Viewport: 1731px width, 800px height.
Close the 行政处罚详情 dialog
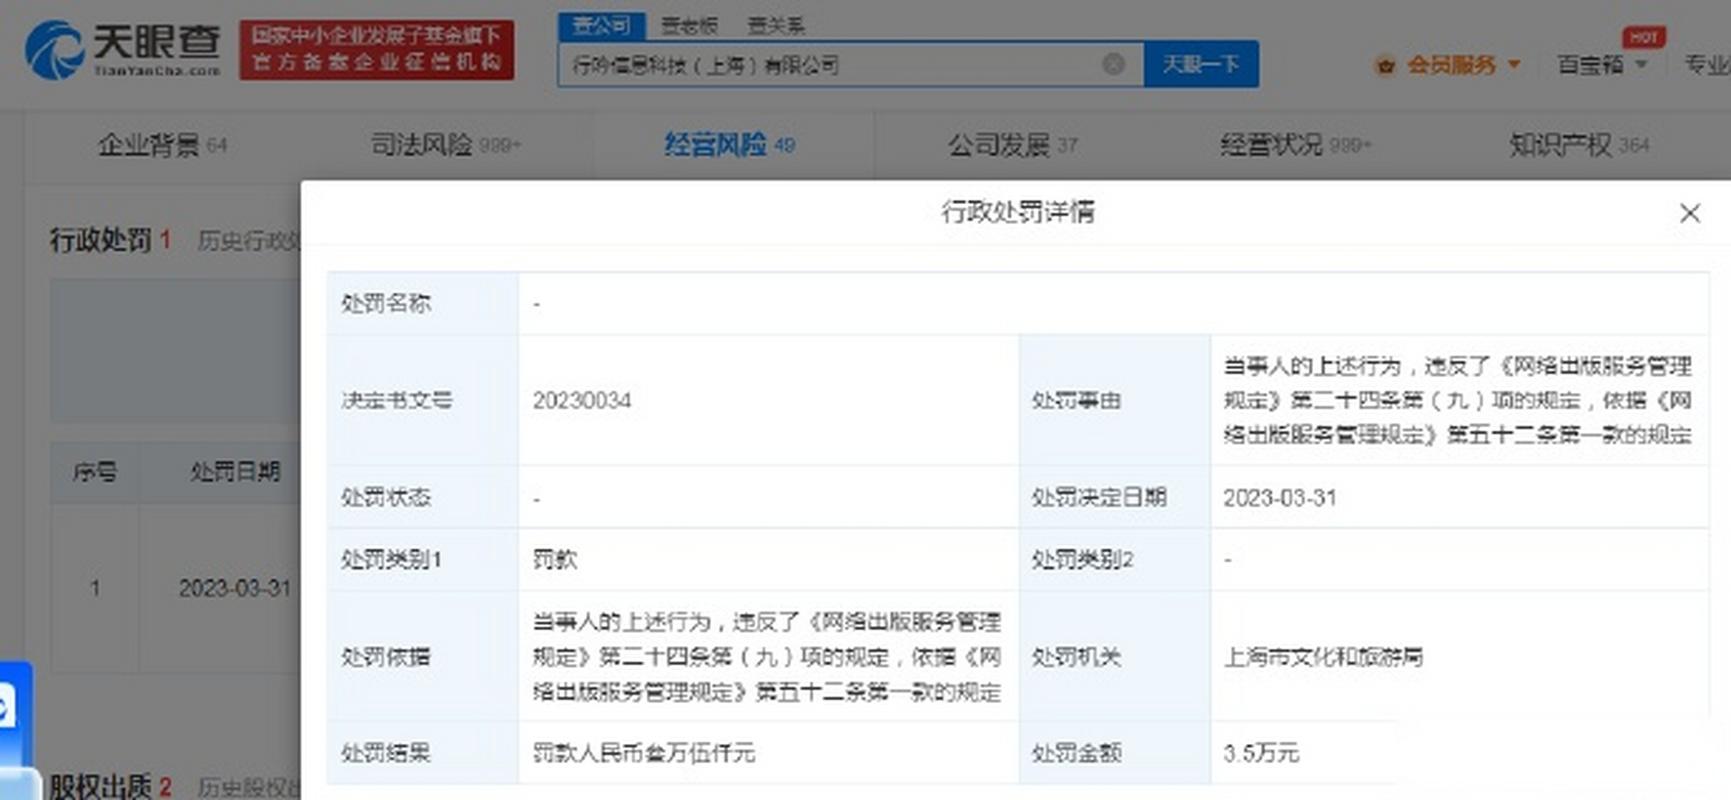(1689, 213)
